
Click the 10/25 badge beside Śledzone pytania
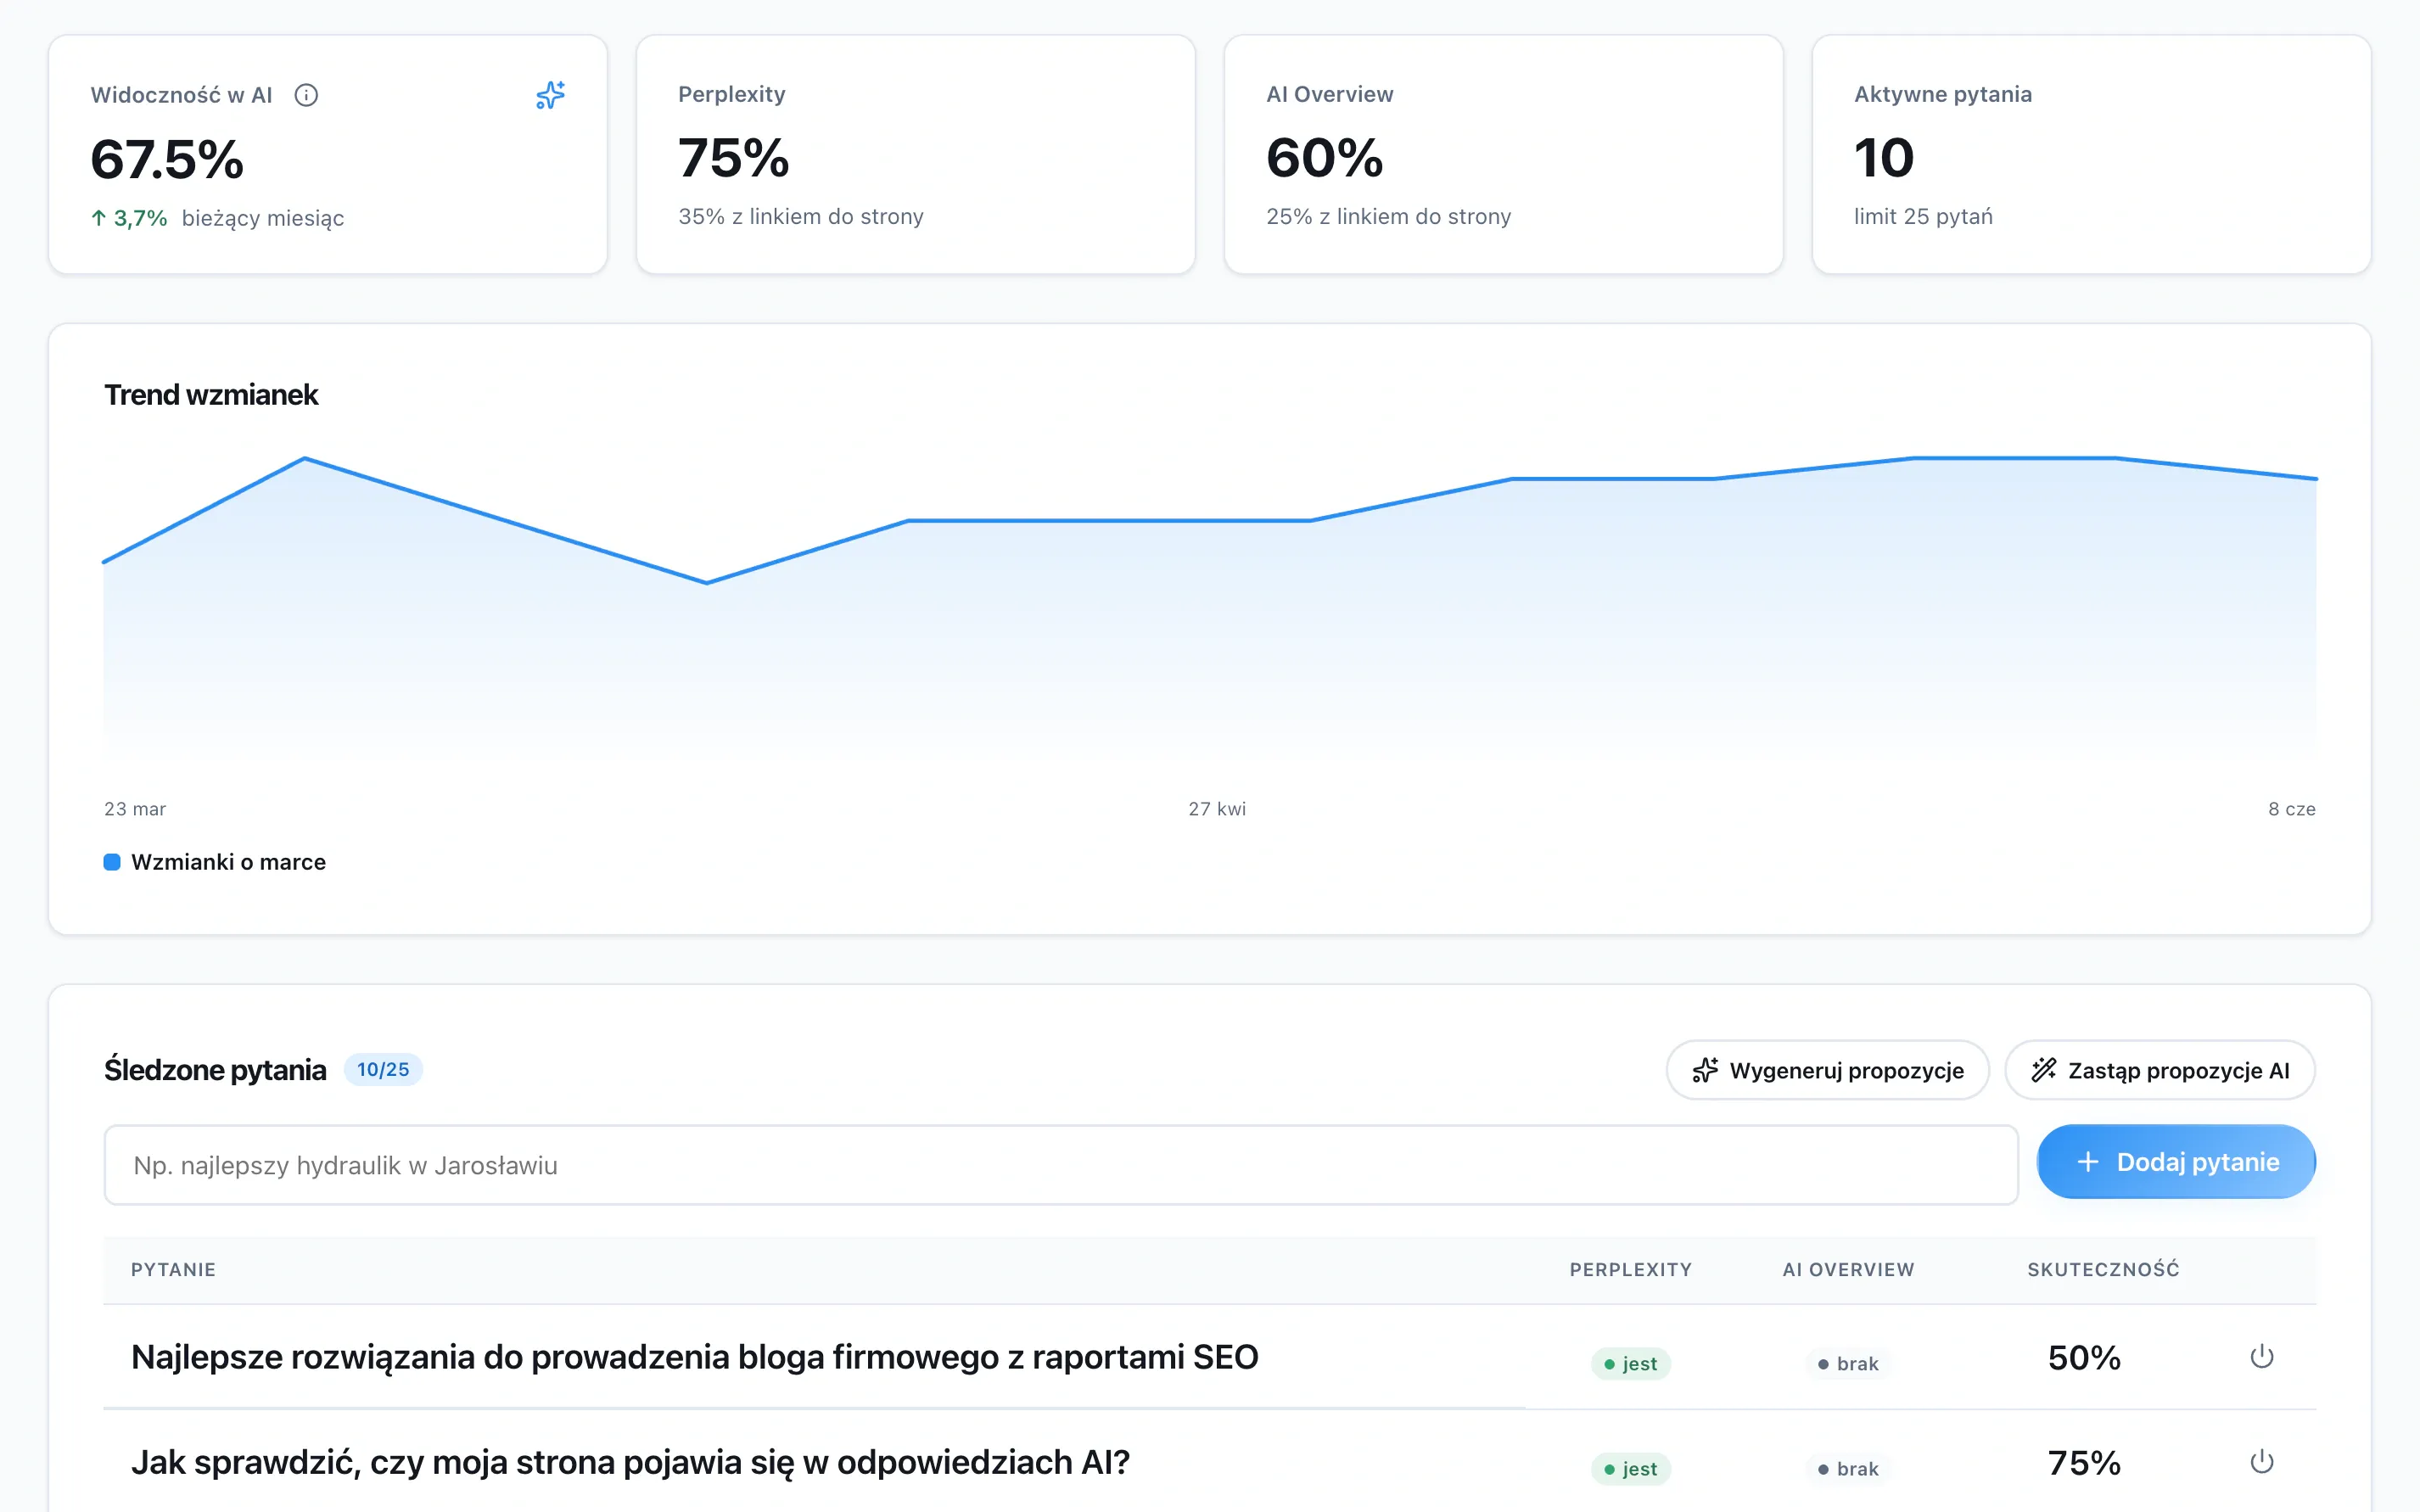383,1069
